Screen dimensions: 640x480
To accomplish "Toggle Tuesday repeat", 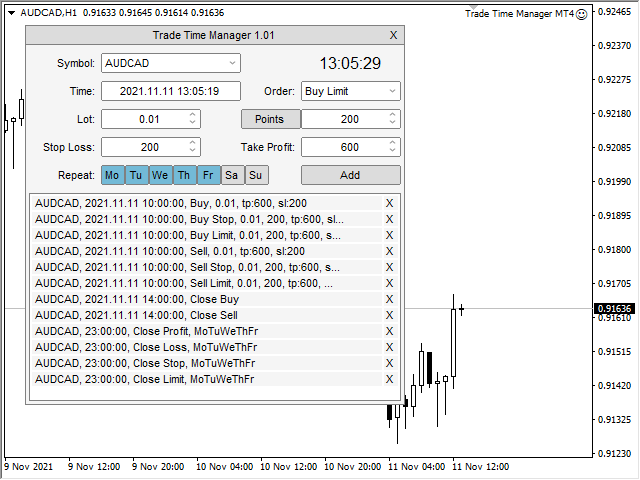I will click(136, 175).
